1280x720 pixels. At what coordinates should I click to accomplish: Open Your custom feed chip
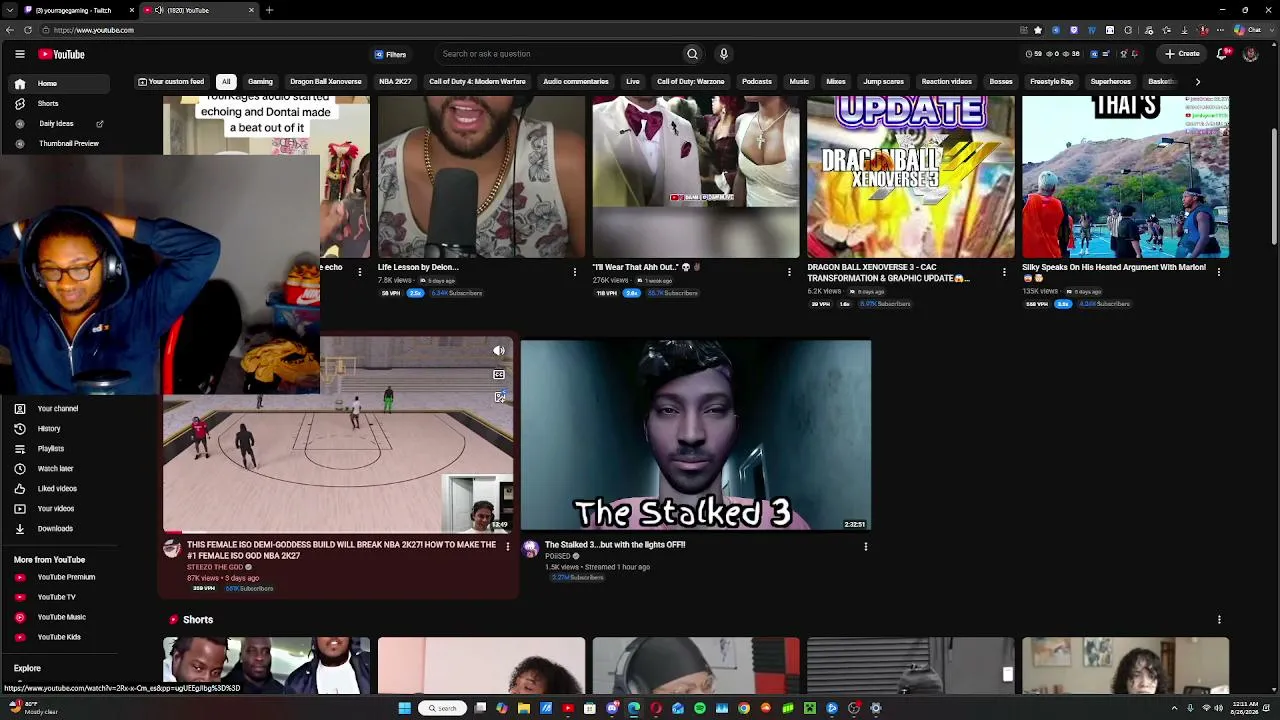pyautogui.click(x=171, y=82)
